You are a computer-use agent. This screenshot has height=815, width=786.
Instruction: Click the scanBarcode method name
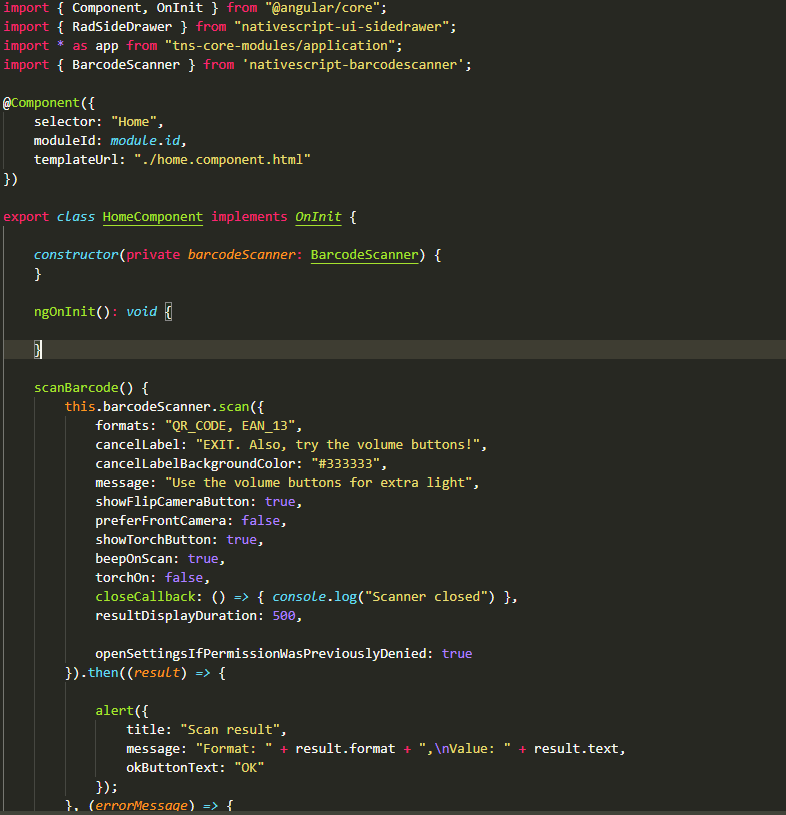(x=76, y=388)
